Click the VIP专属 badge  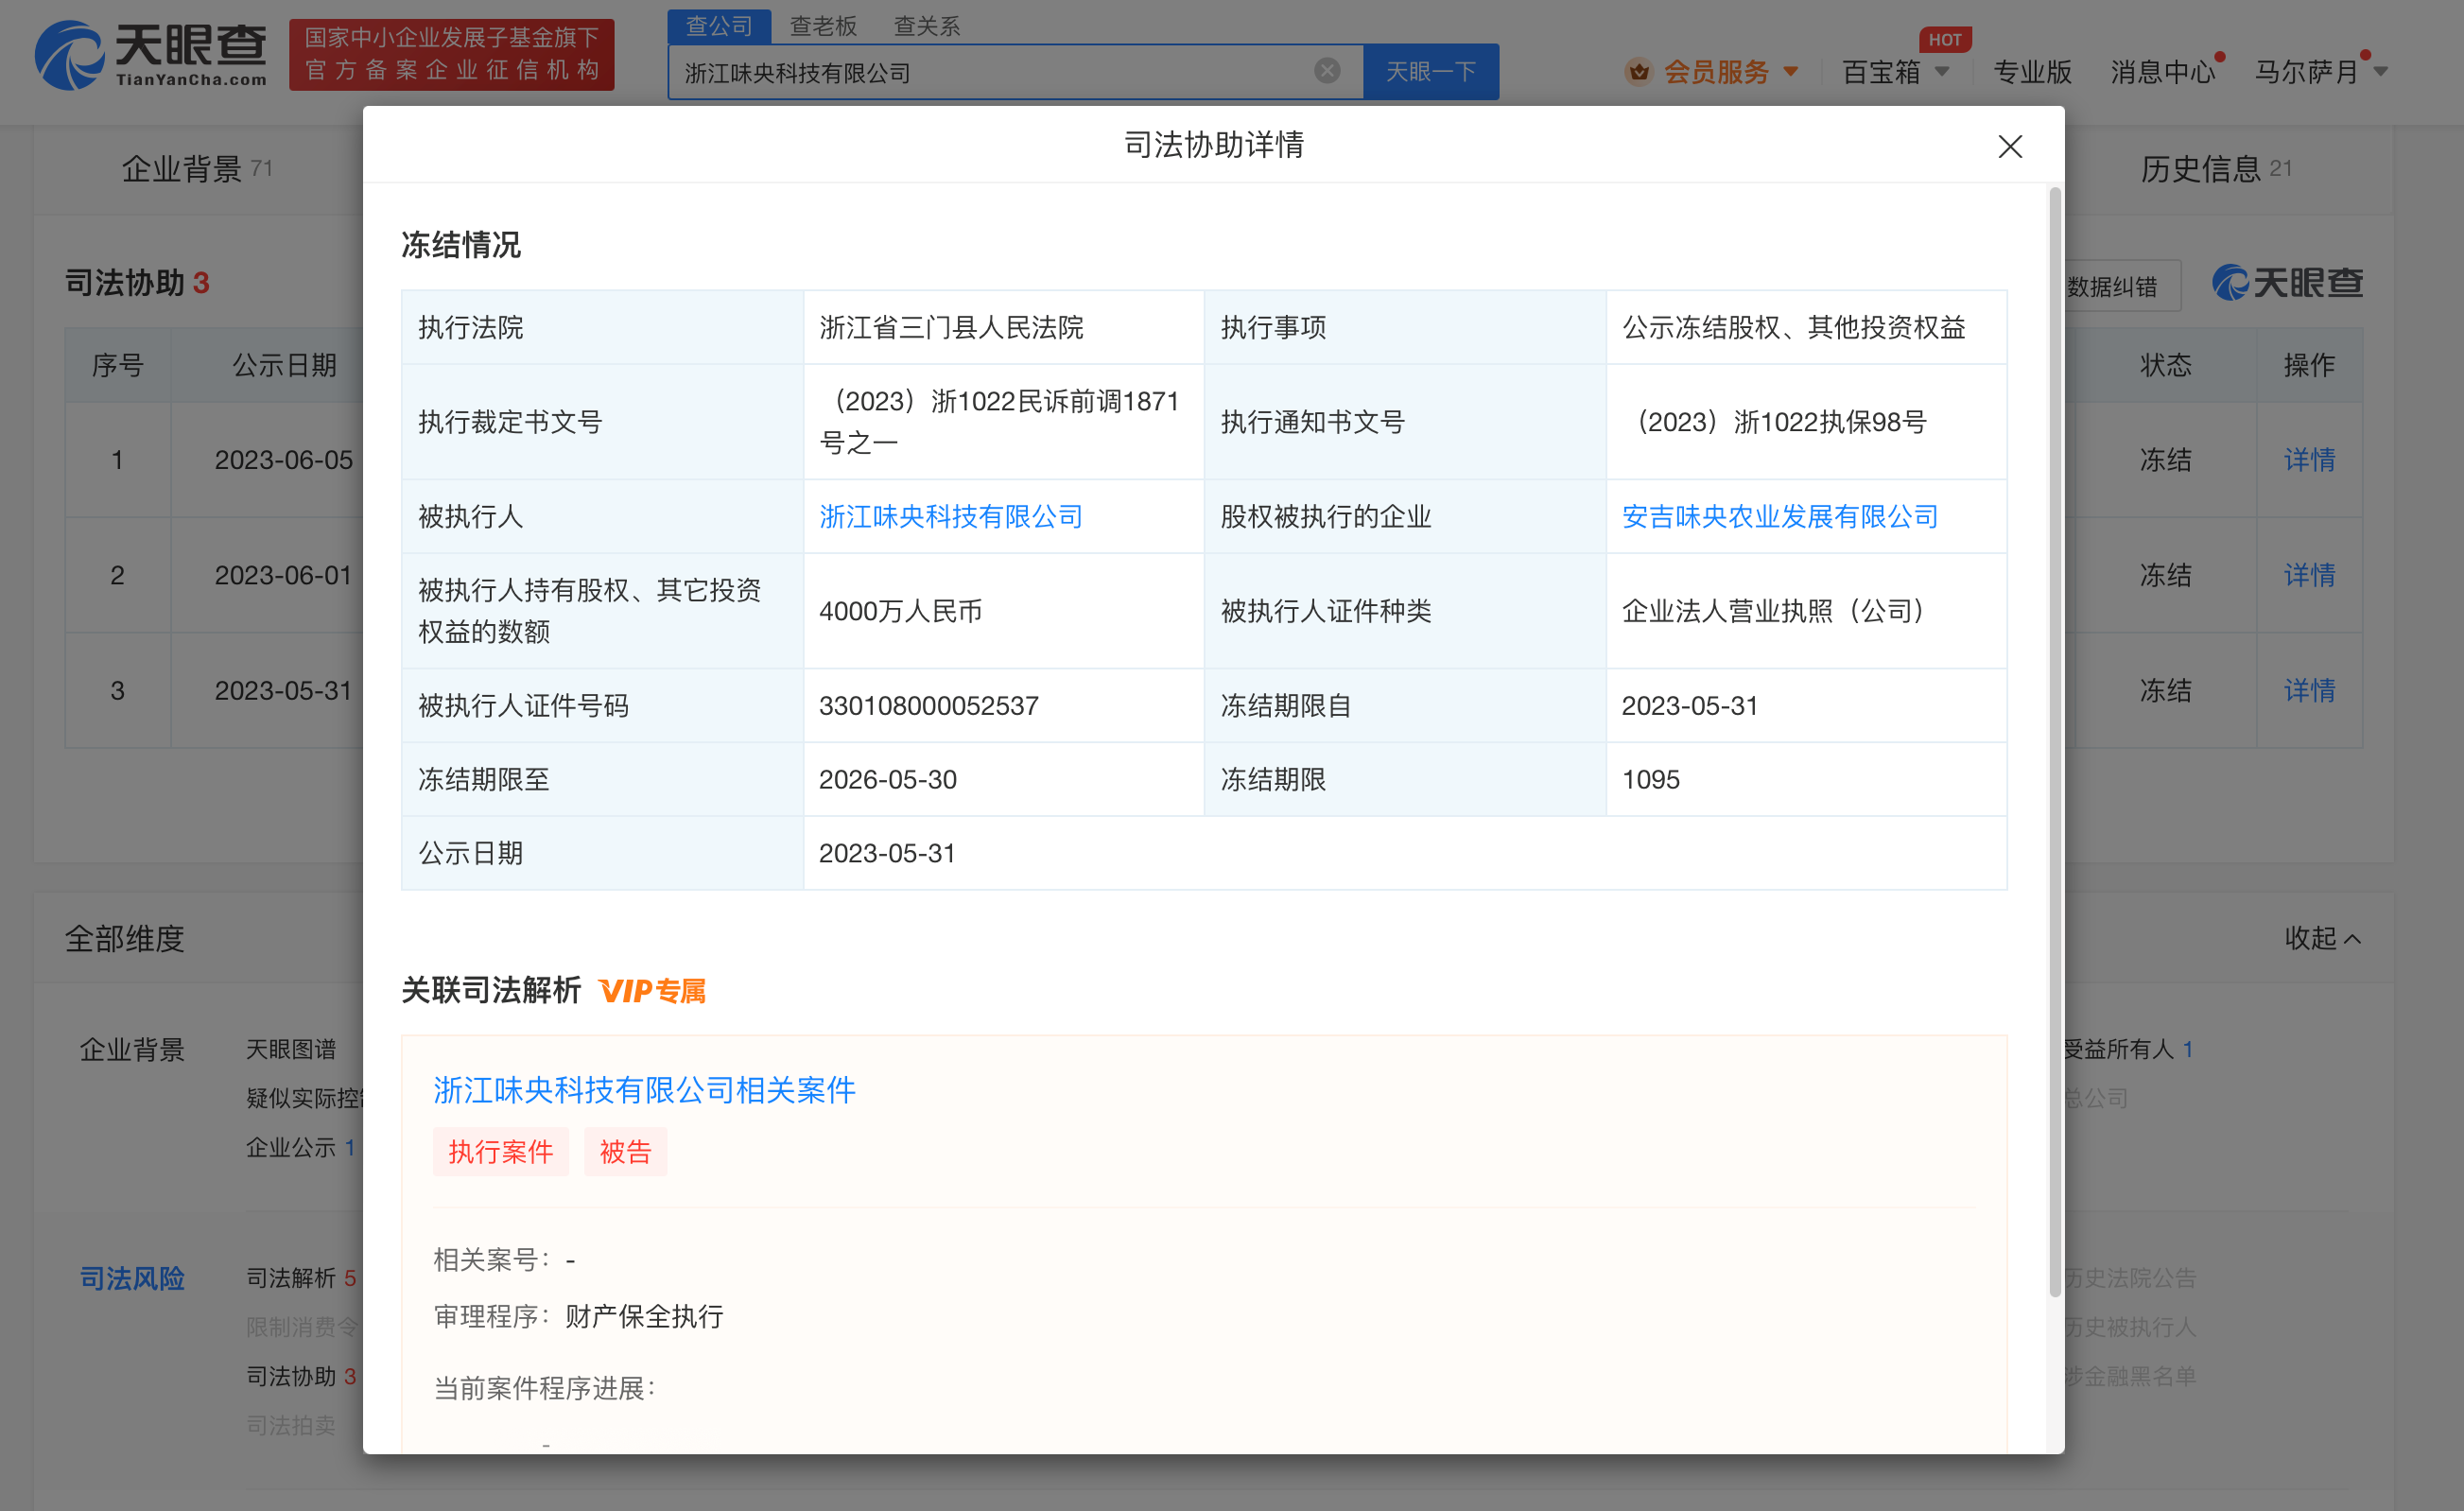coord(652,991)
